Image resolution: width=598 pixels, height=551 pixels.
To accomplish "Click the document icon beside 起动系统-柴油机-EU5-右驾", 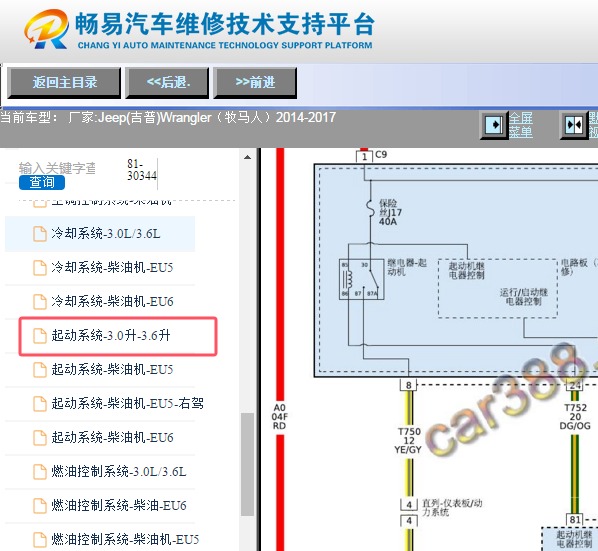I will [x=40, y=403].
